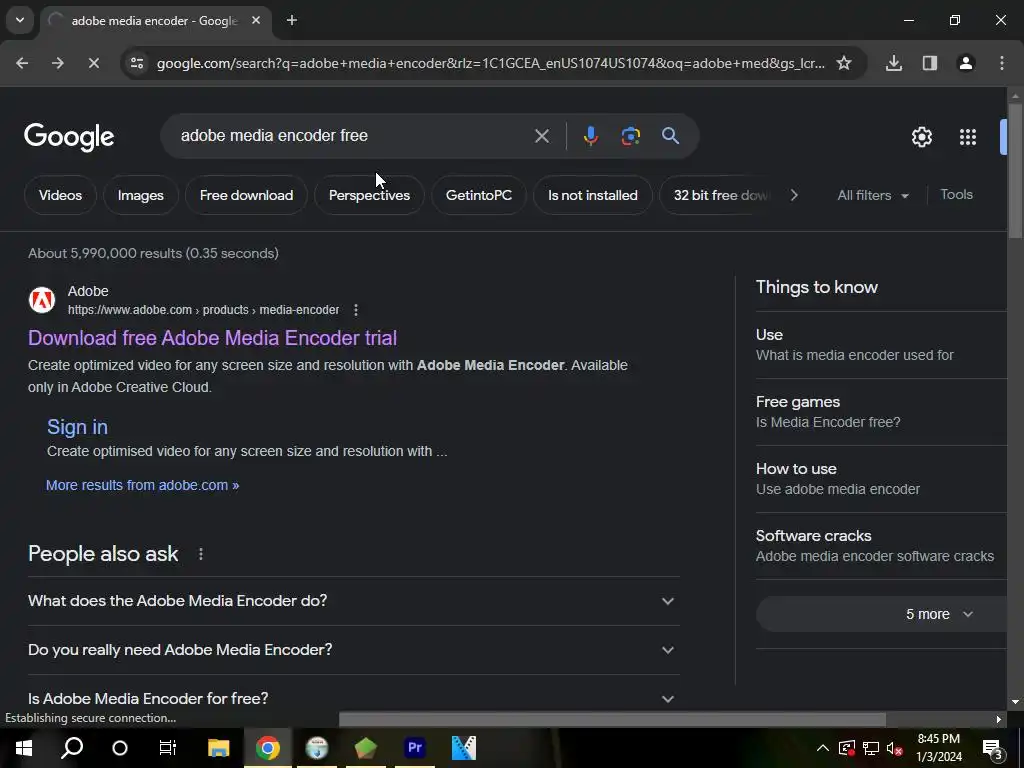Stop loading the page
1024x768 pixels.
point(93,63)
